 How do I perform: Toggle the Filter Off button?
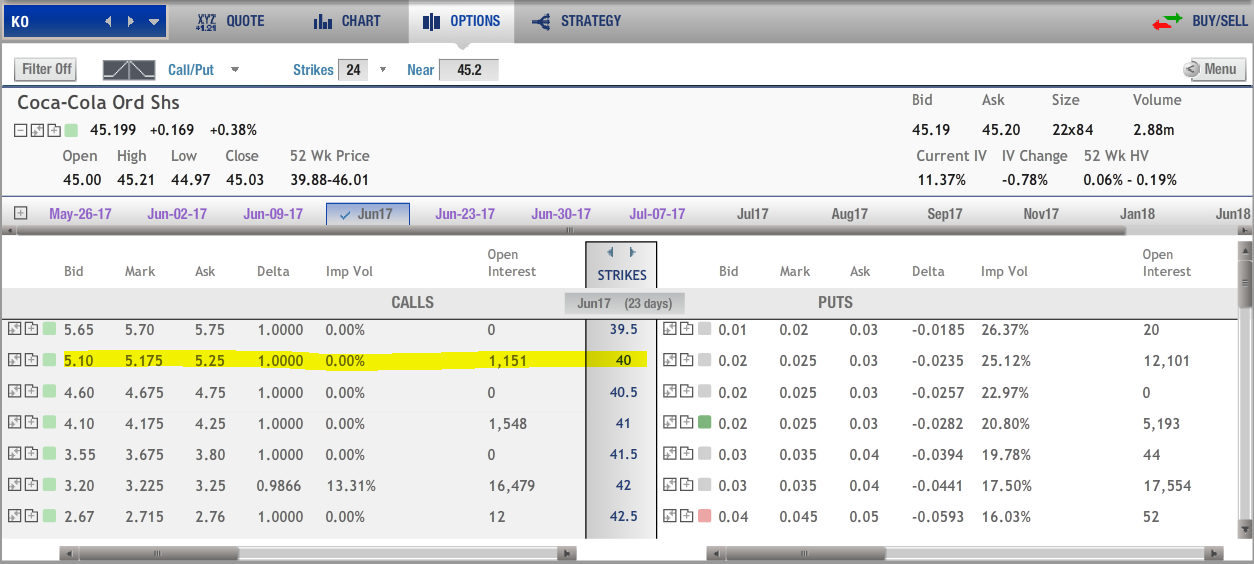pos(47,69)
